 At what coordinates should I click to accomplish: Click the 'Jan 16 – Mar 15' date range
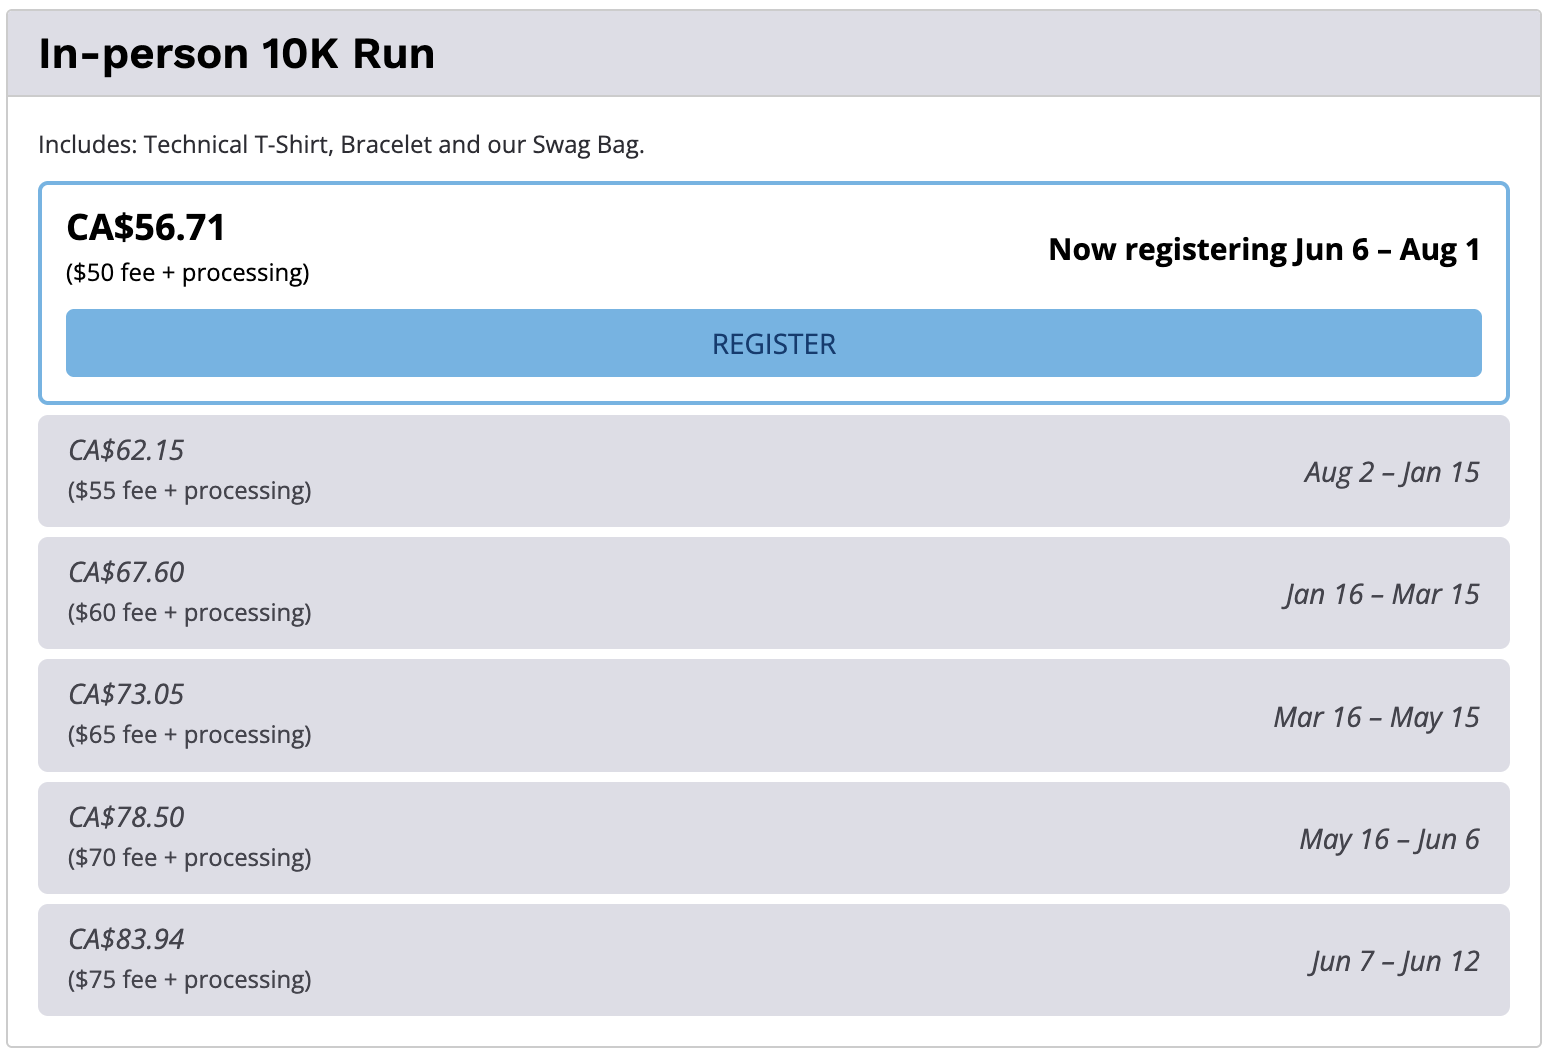[1382, 594]
